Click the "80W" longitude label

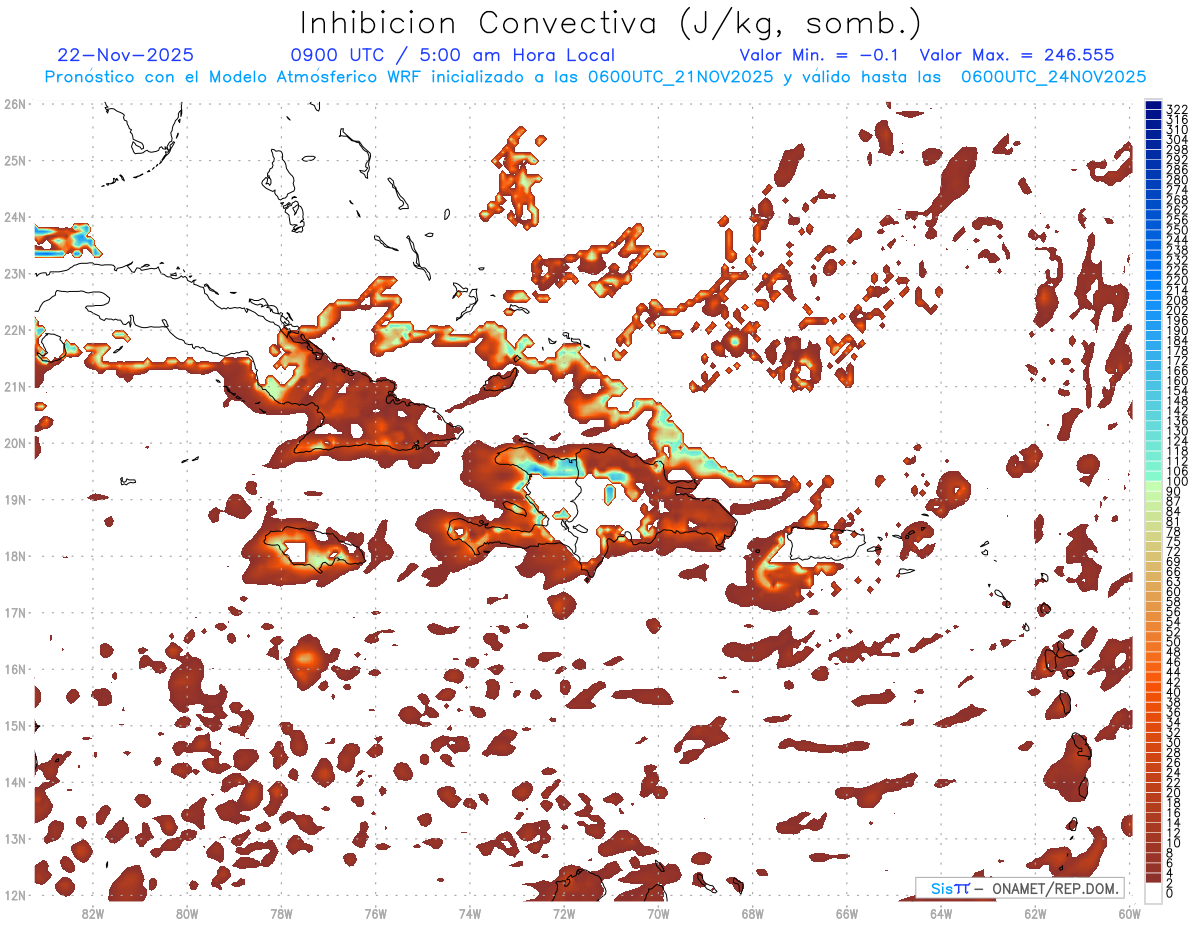point(187,913)
